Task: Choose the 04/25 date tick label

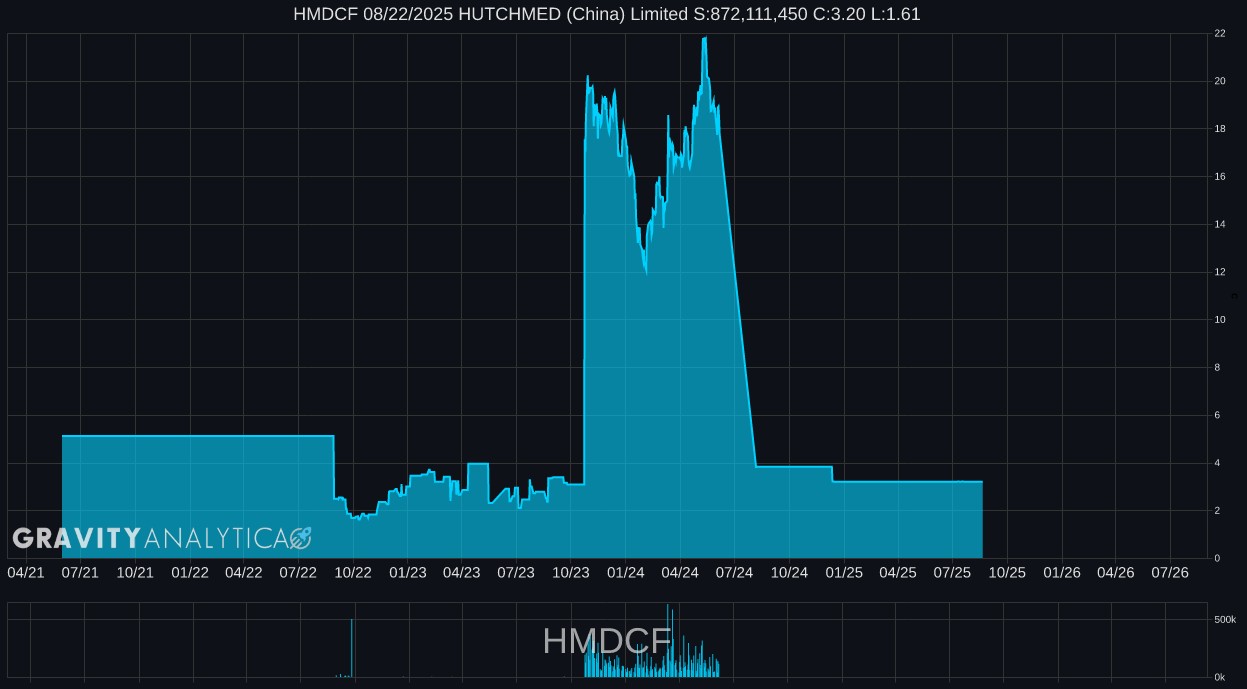Action: click(898, 572)
